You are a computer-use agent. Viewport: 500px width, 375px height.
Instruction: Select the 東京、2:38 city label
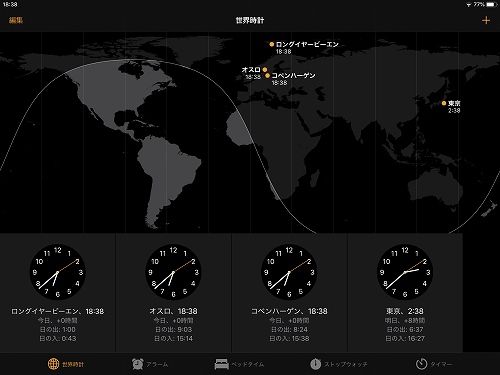[x=405, y=311]
